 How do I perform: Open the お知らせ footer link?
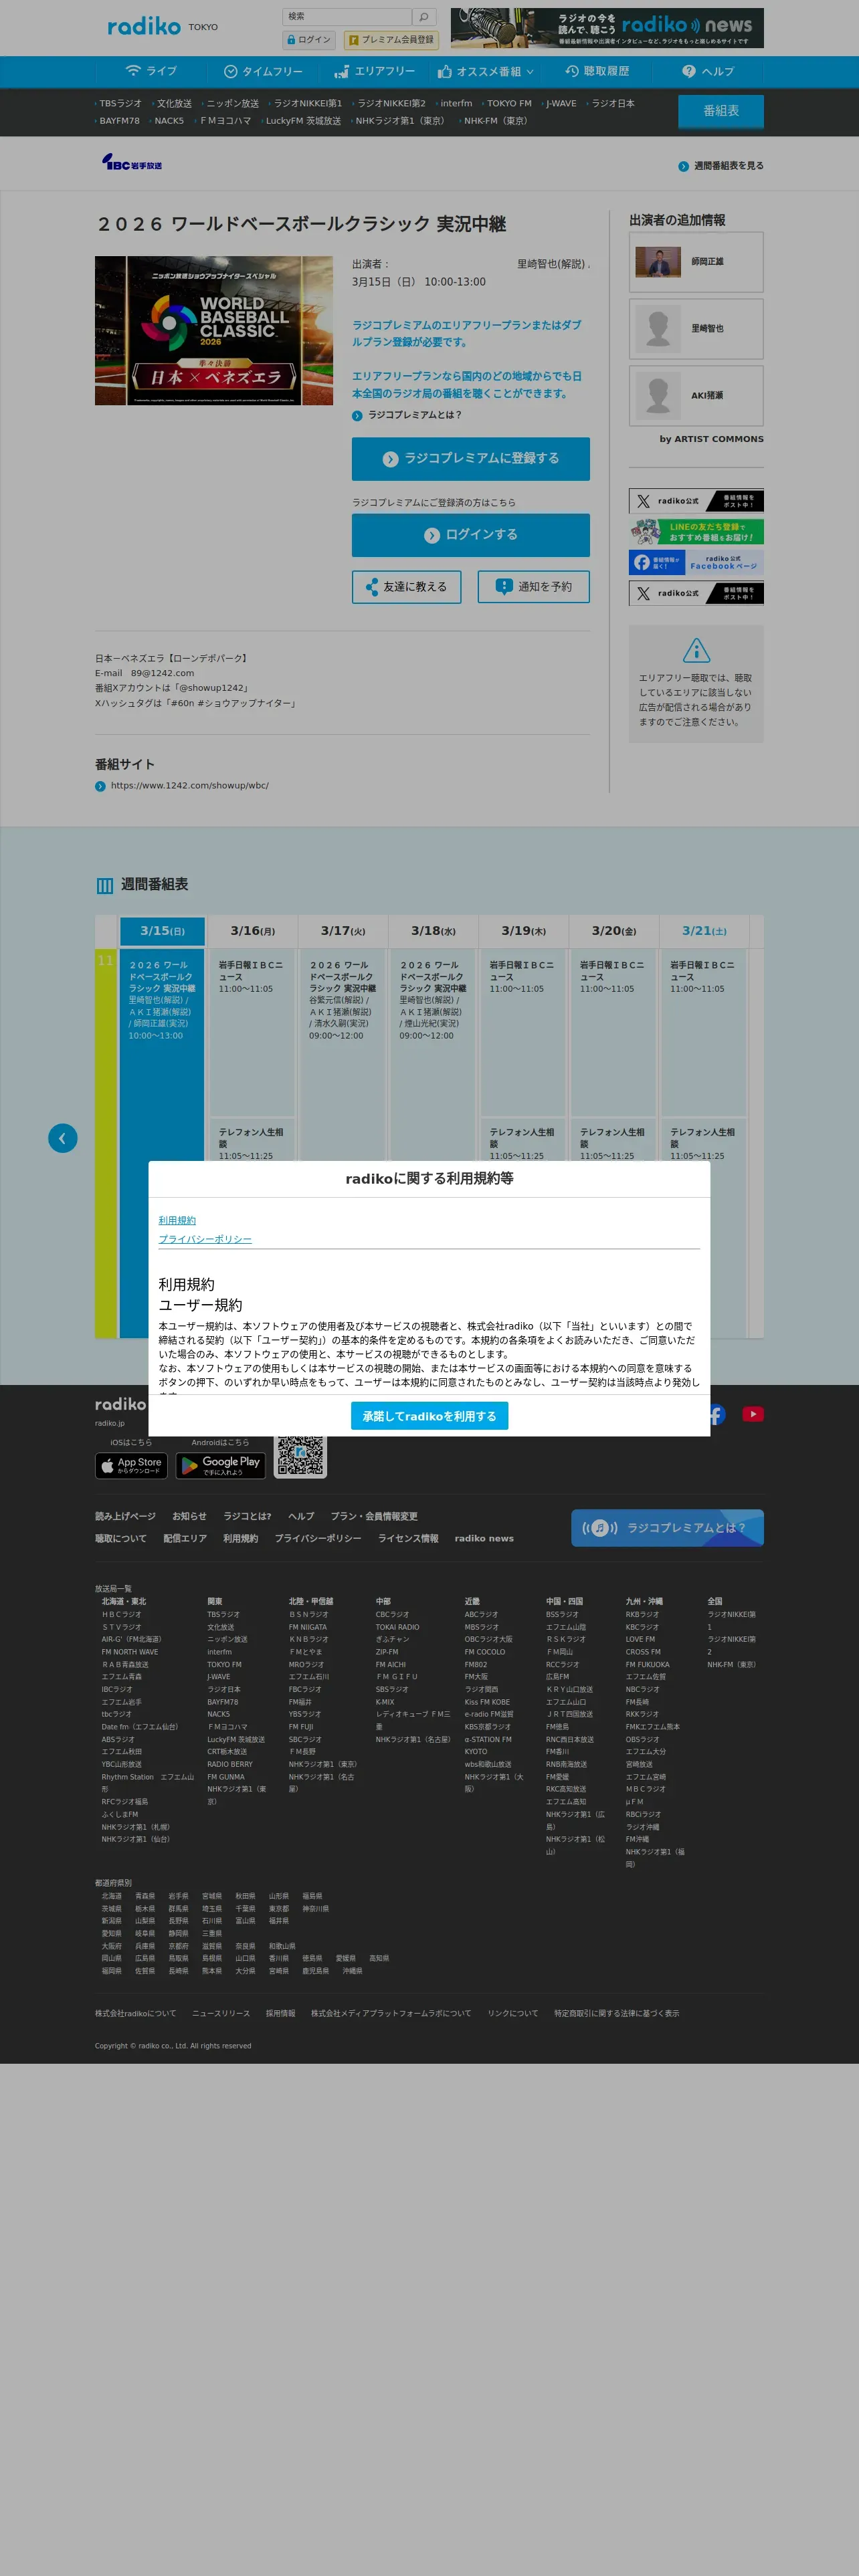coord(189,1517)
